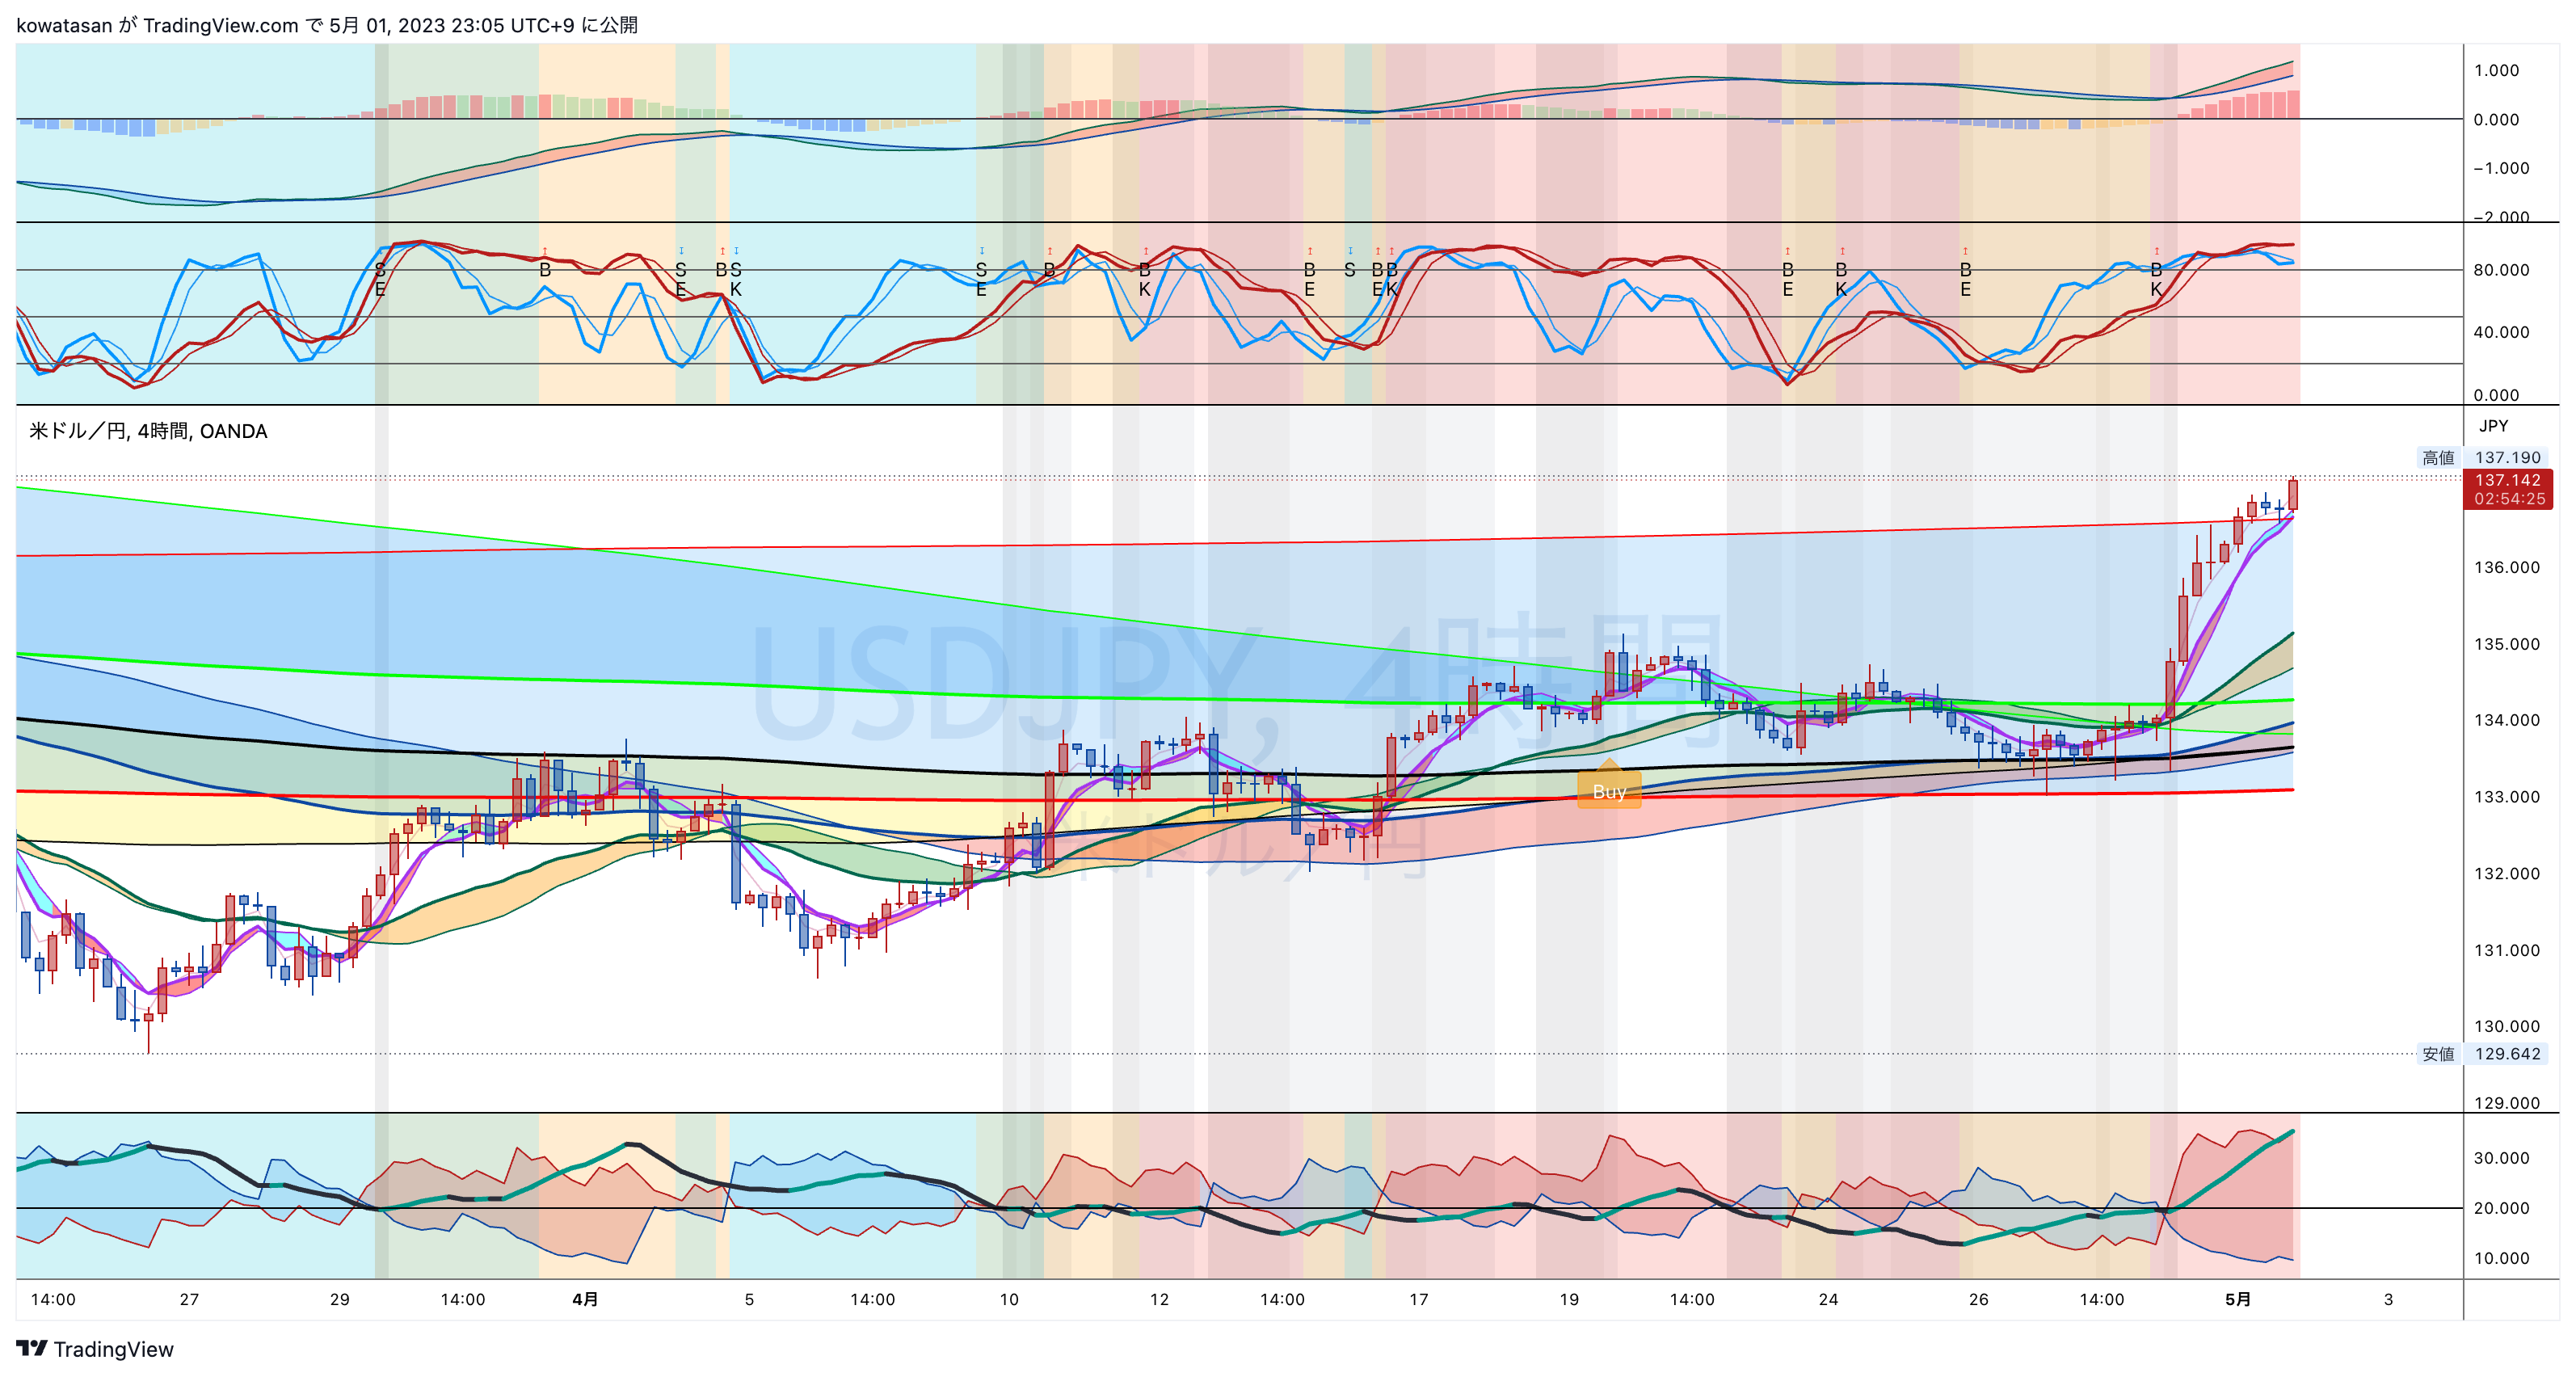
Task: Click the 130.000 price axis label
Action: (x=2506, y=1026)
